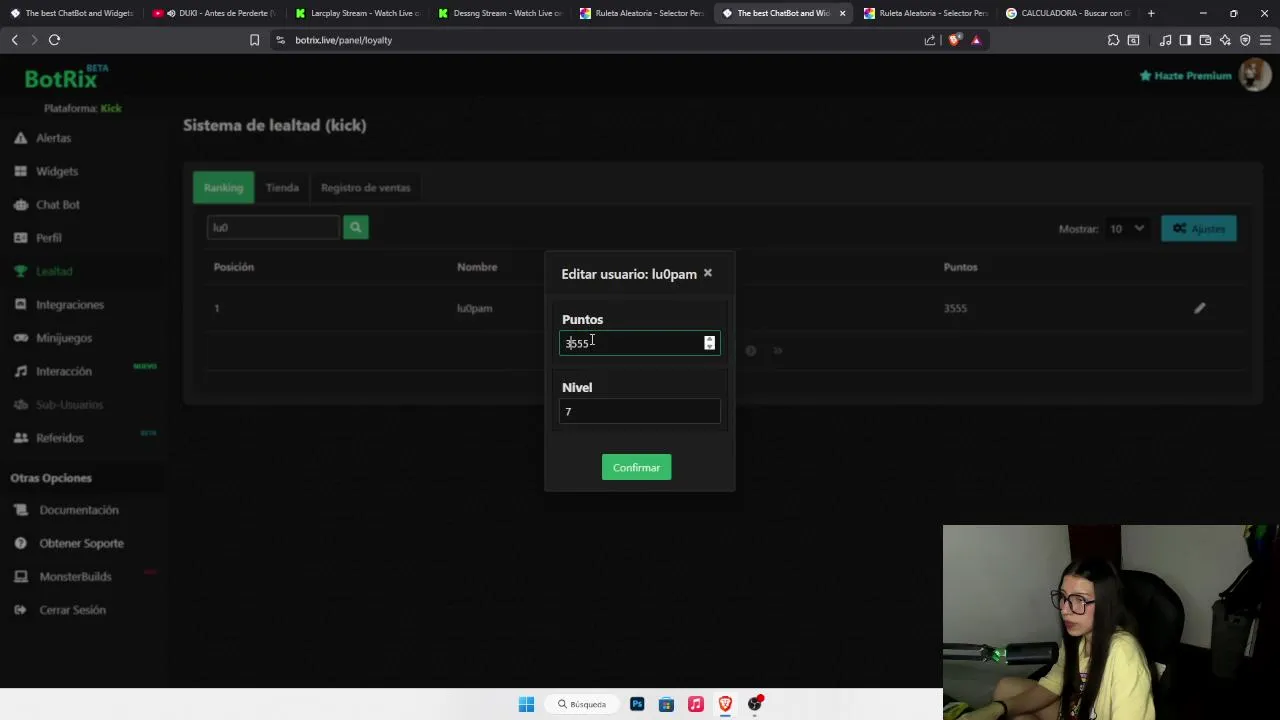This screenshot has width=1280, height=720.
Task: Switch to the Registro de ventas tab
Action: (365, 188)
